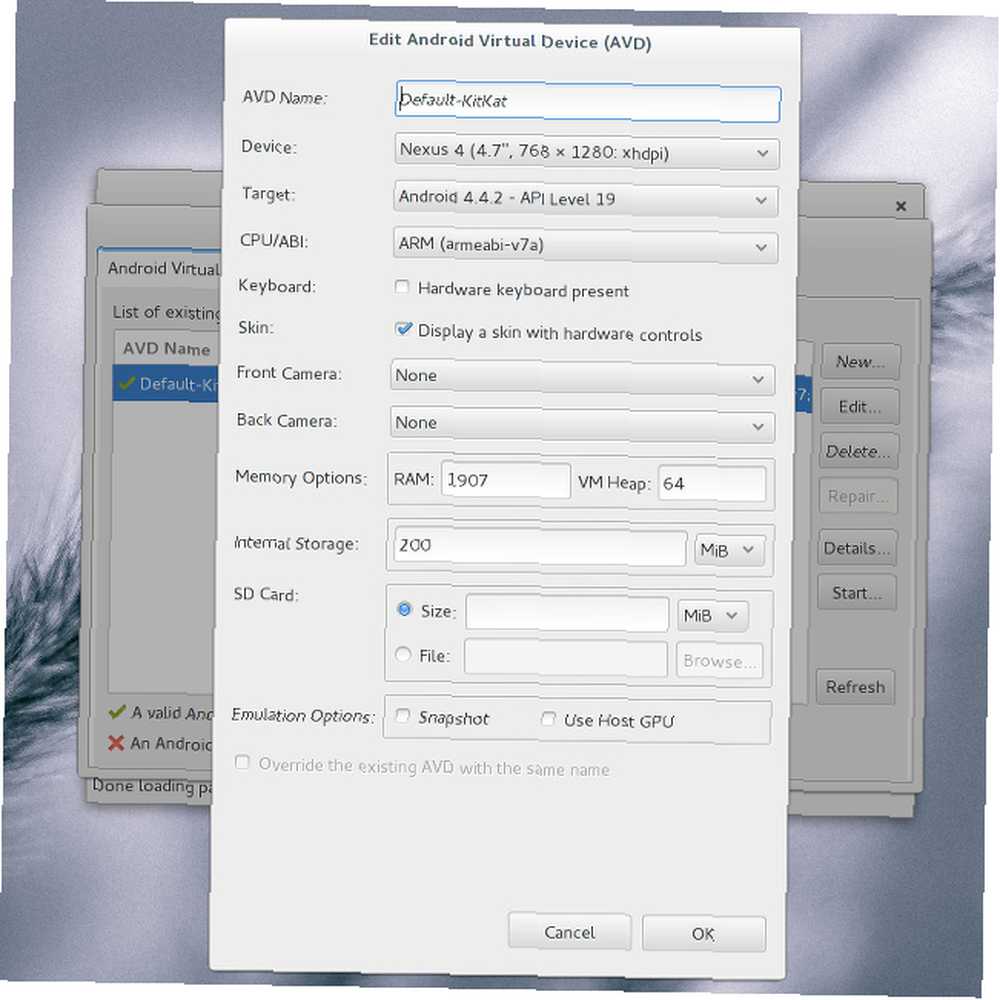Click the AVD Name column header
Screen dimensions: 1000x1000
click(167, 348)
